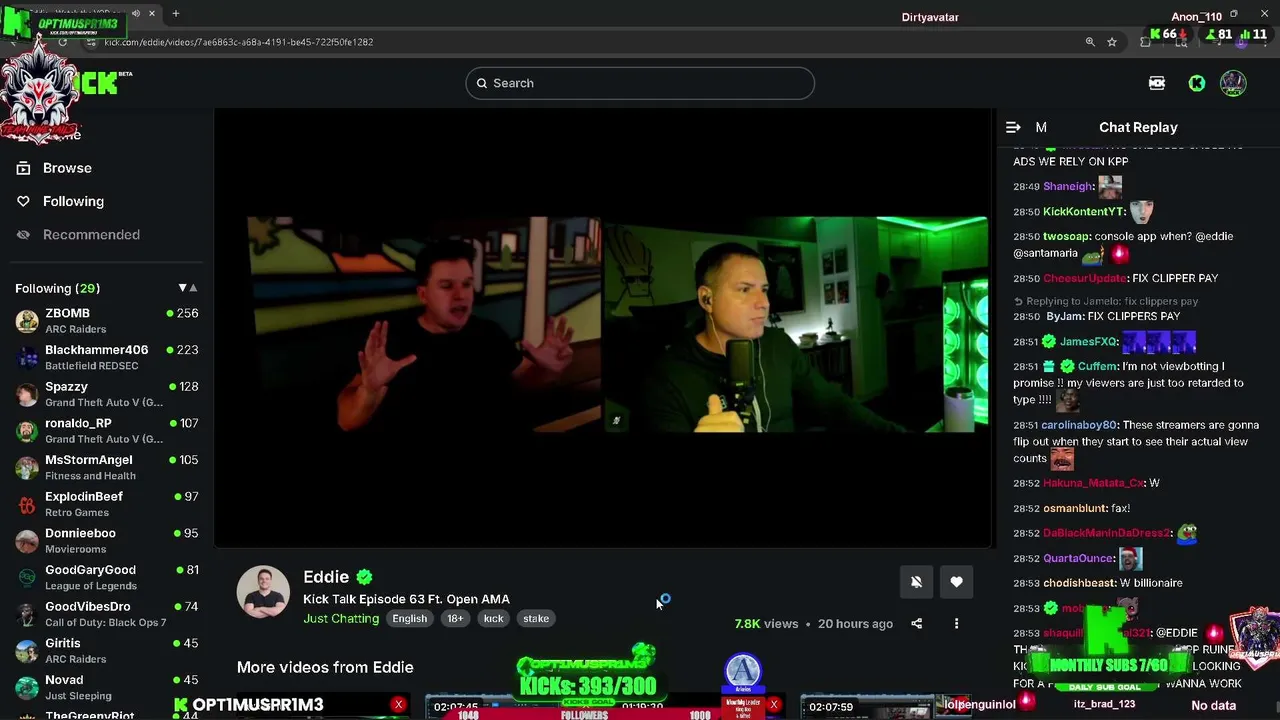Click carolinaboy80 username in chat
Screen dimensions: 1280x720
pos(1079,425)
